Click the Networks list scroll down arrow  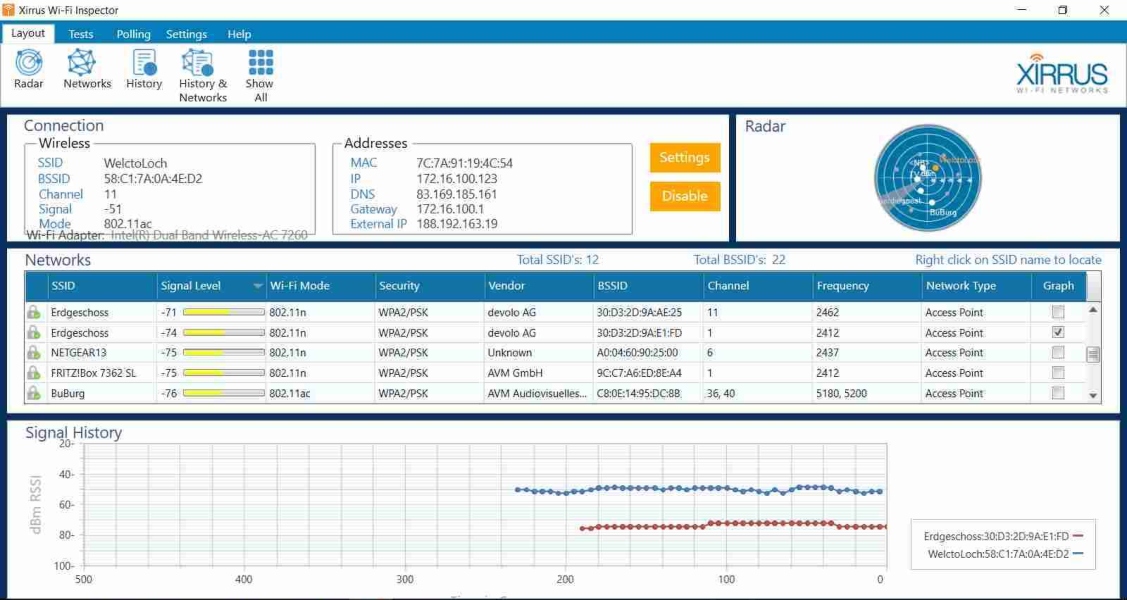pos(1093,395)
